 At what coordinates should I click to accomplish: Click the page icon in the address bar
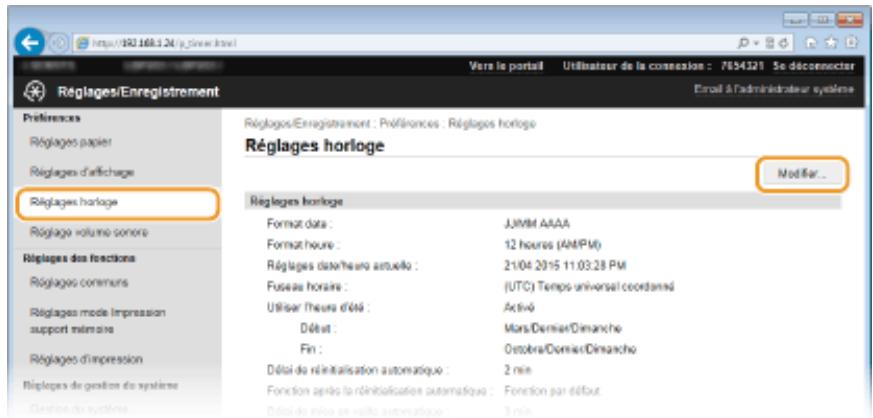pyautogui.click(x=81, y=43)
